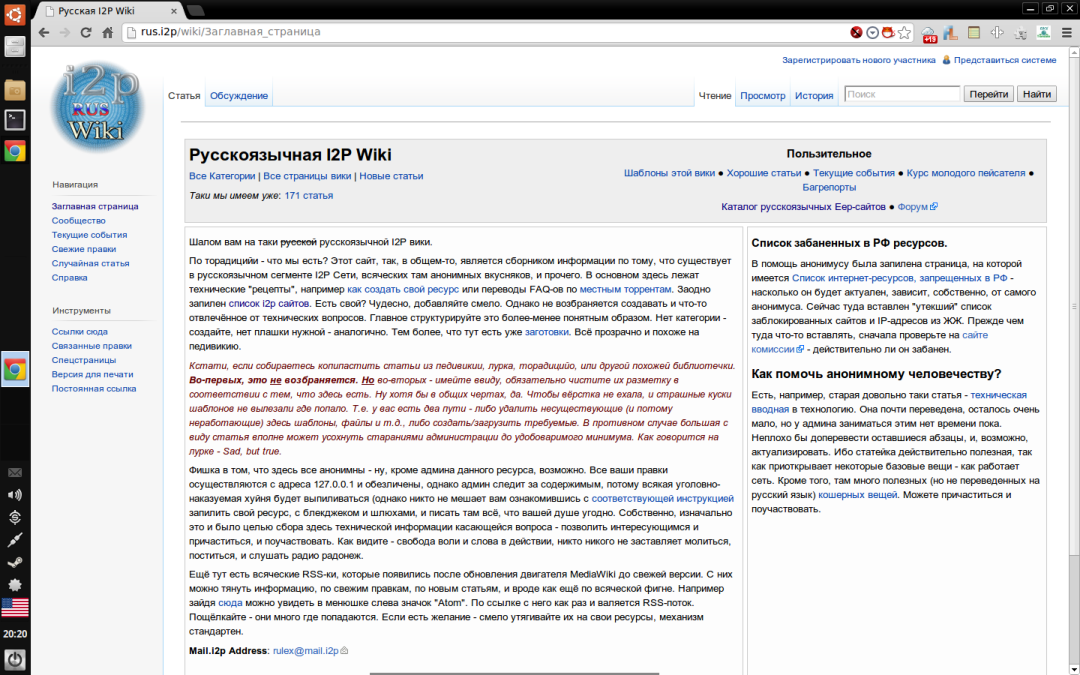Open the terminal from the launcher

pyautogui.click(x=14, y=120)
